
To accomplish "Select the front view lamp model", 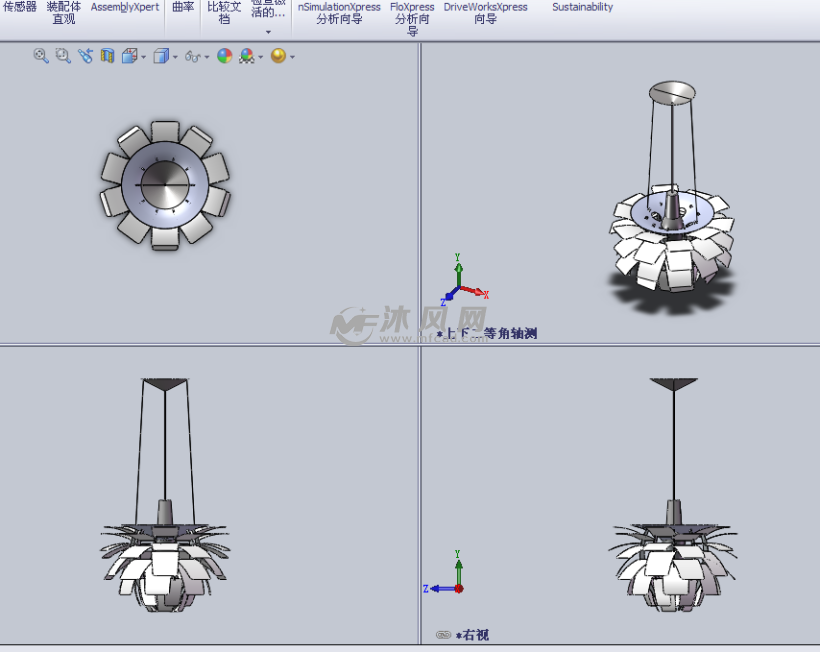I will (x=165, y=494).
